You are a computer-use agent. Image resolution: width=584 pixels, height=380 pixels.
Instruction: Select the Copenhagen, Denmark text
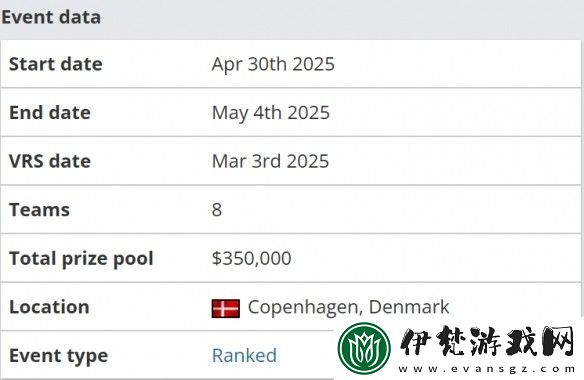click(x=349, y=307)
